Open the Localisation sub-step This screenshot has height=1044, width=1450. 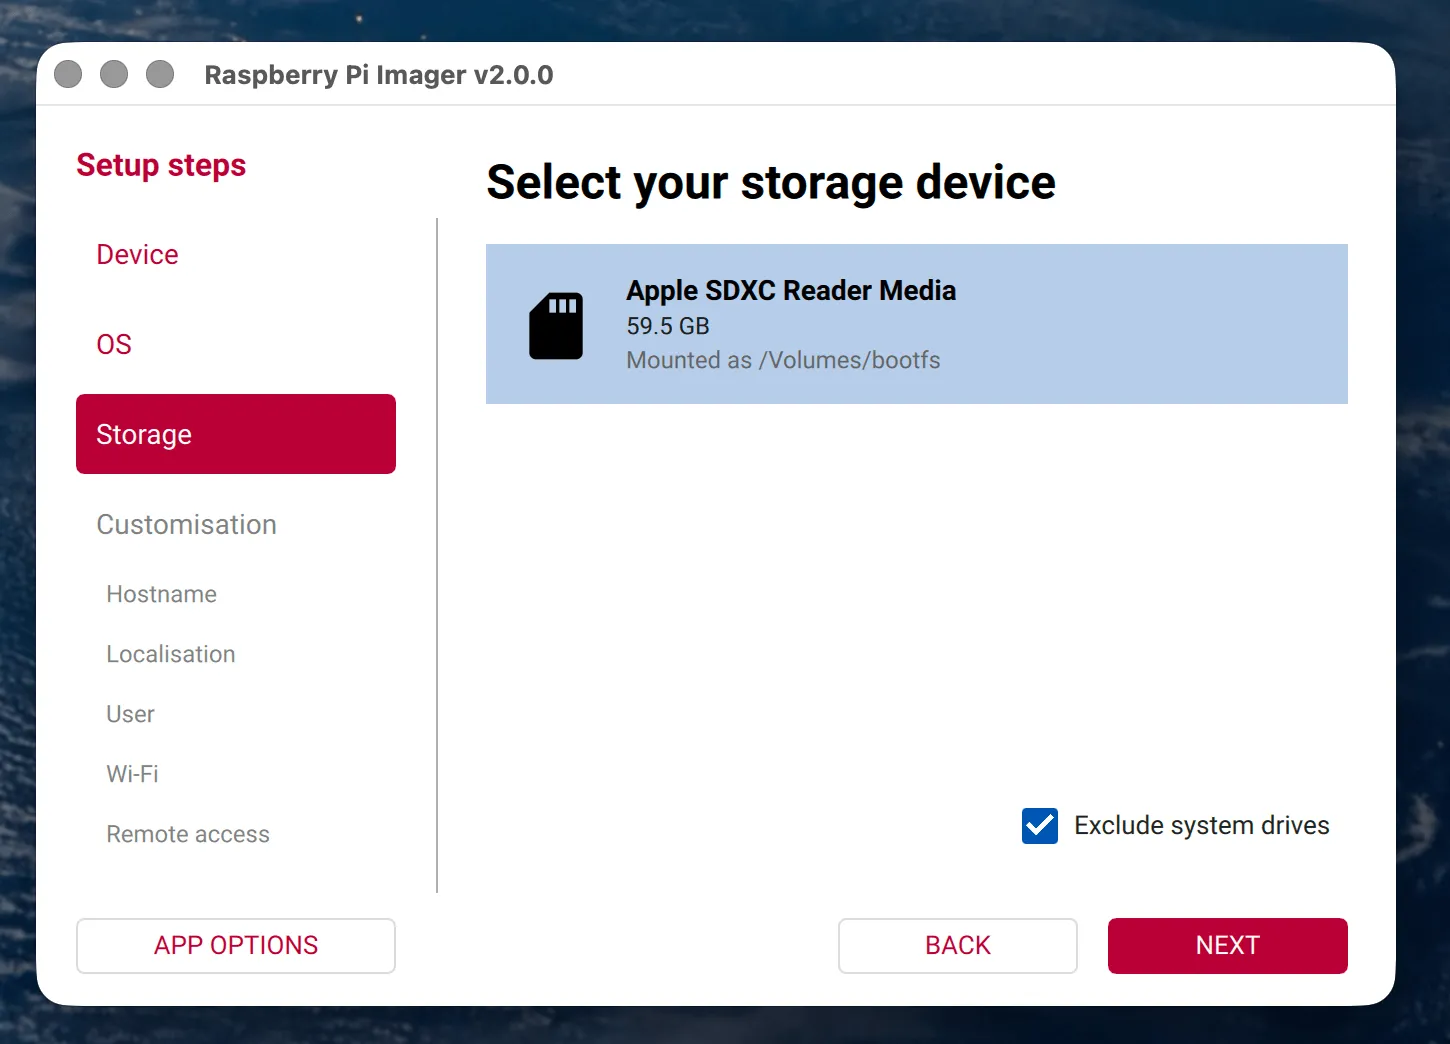click(x=171, y=654)
